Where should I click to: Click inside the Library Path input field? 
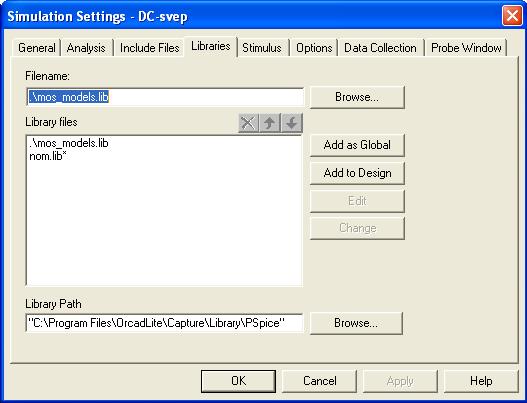click(x=164, y=323)
